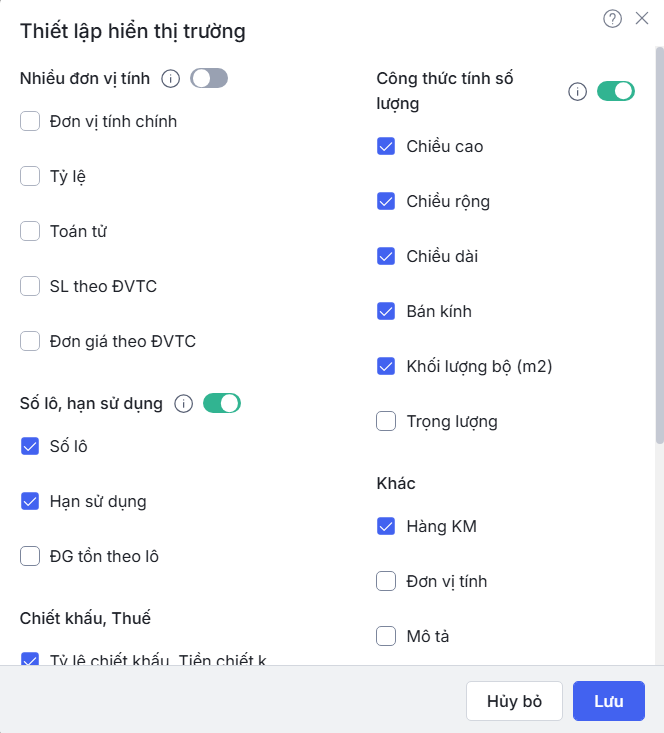Uncheck Khối lượng bộ (m2) checkbox
664x733 pixels.
click(x=386, y=367)
